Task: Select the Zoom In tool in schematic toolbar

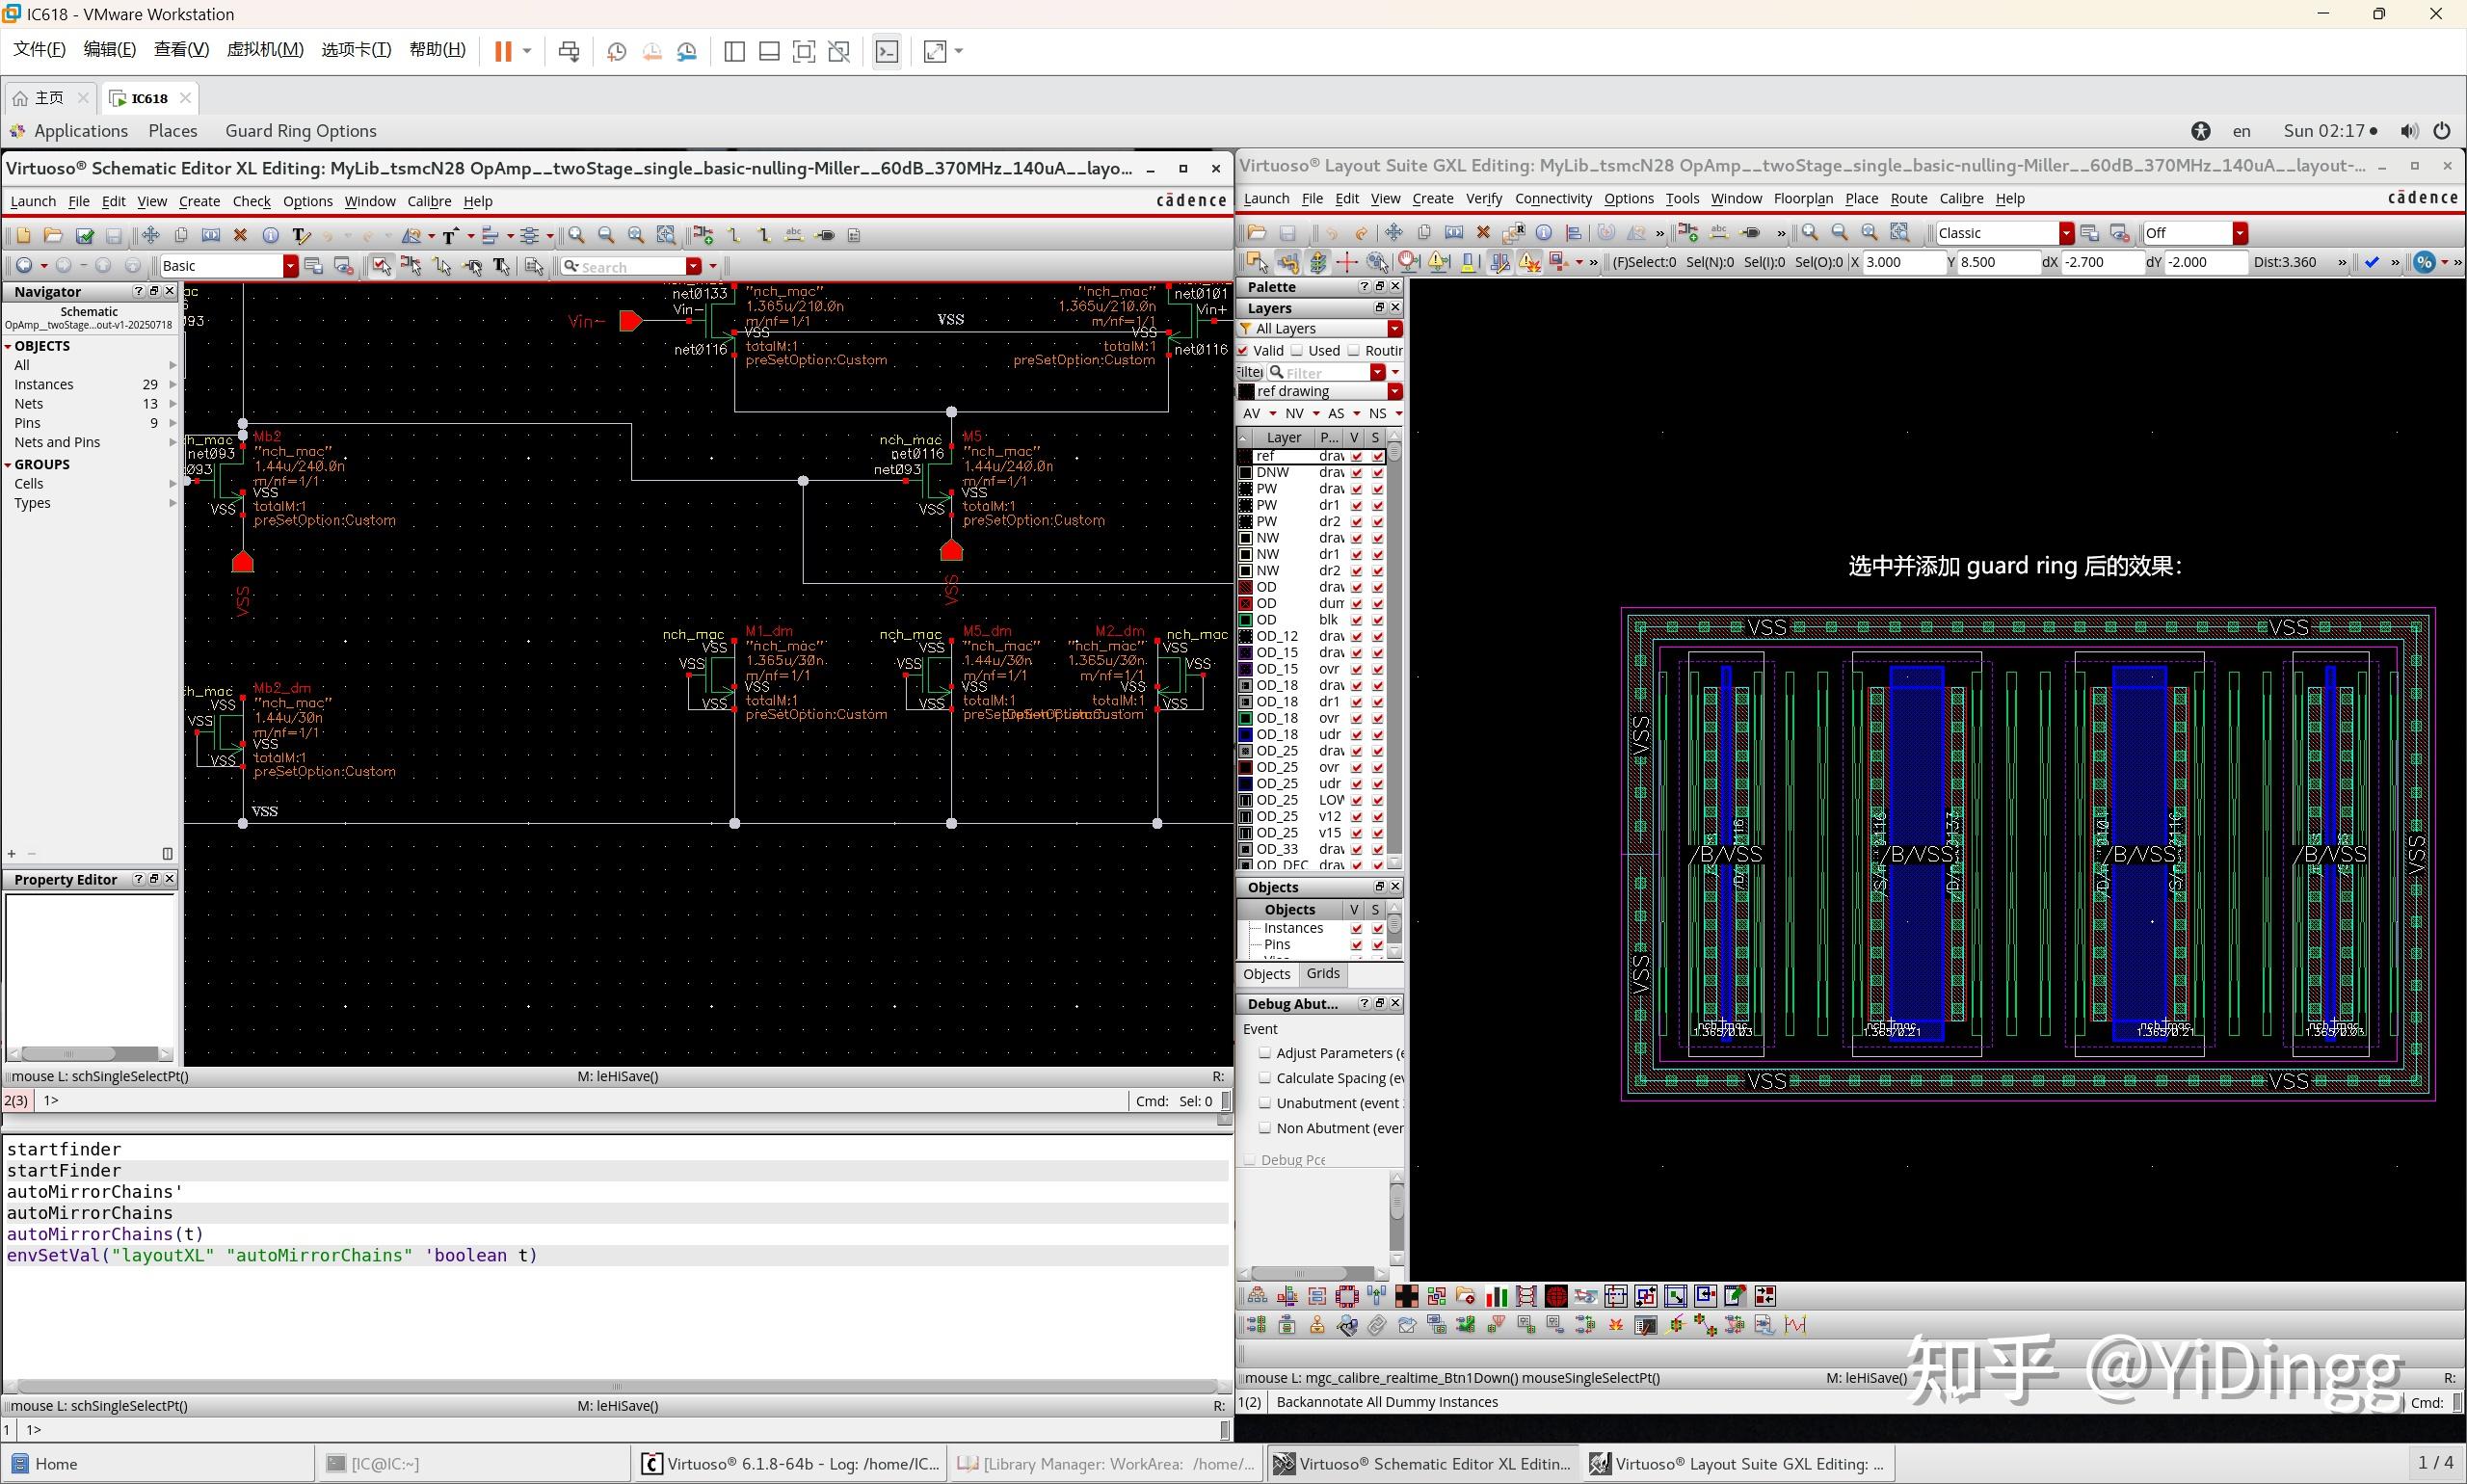Action: 577,235
